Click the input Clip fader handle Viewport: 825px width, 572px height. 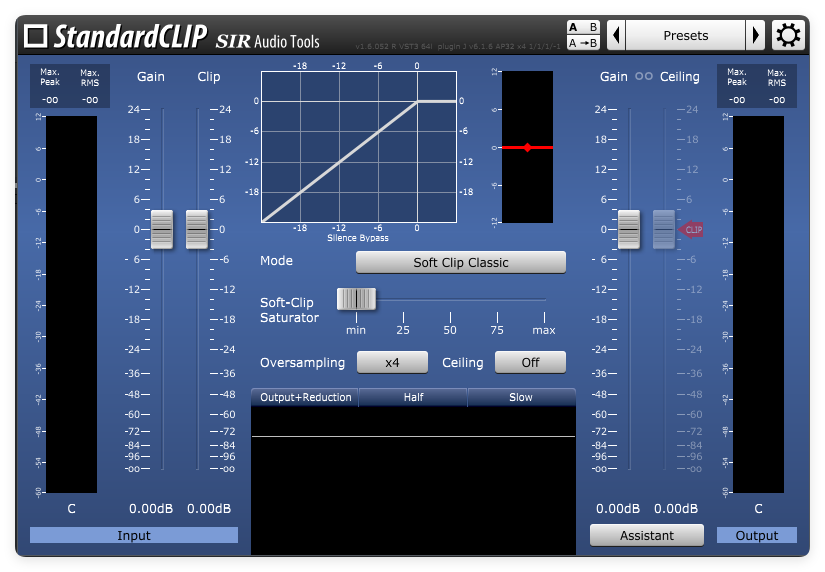tap(197, 229)
